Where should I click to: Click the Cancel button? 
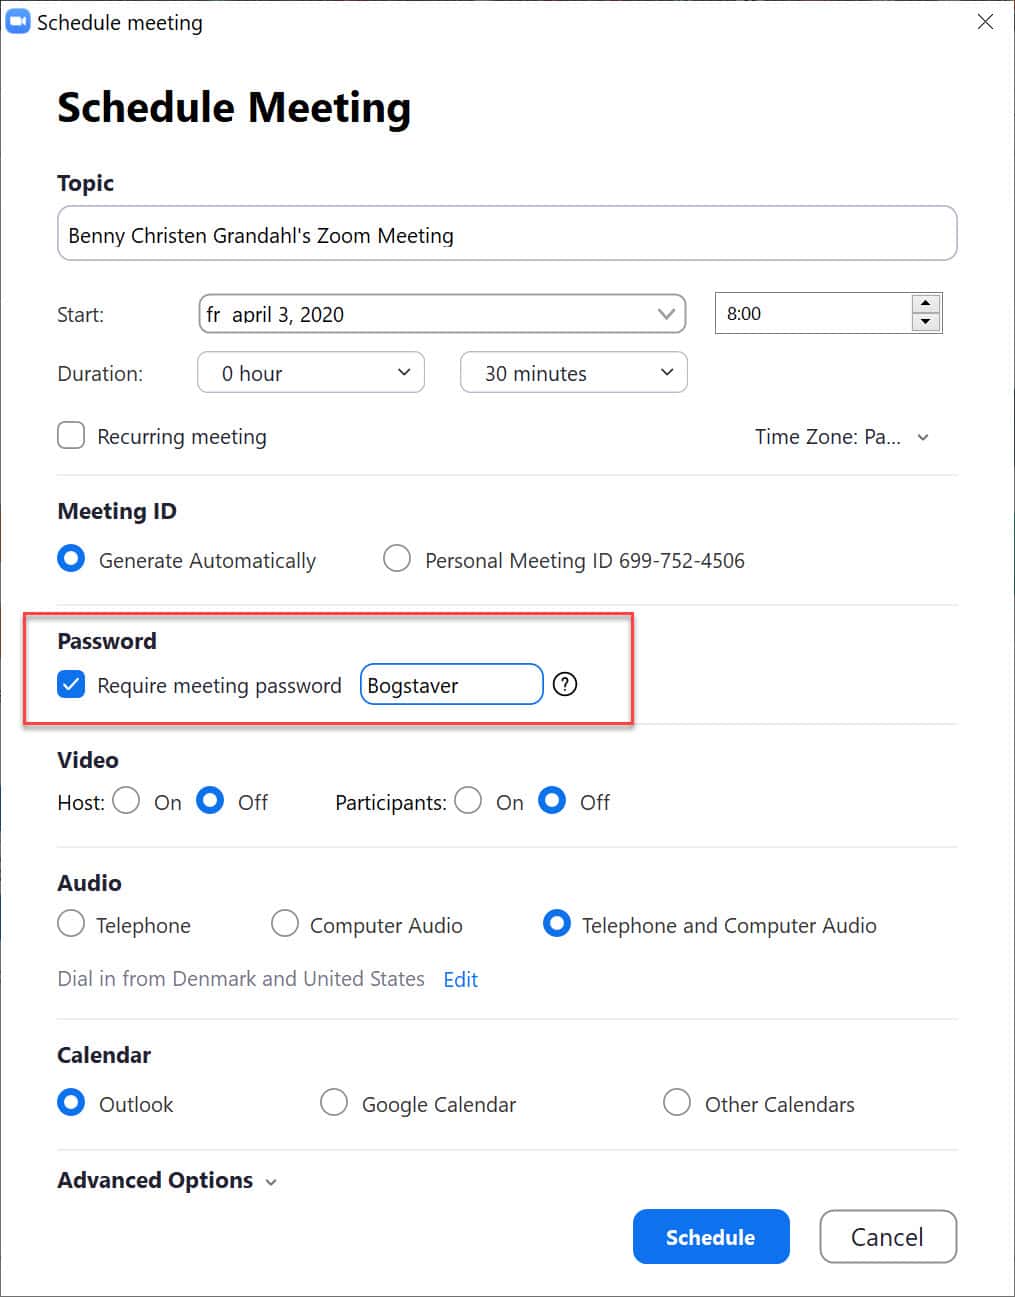887,1237
